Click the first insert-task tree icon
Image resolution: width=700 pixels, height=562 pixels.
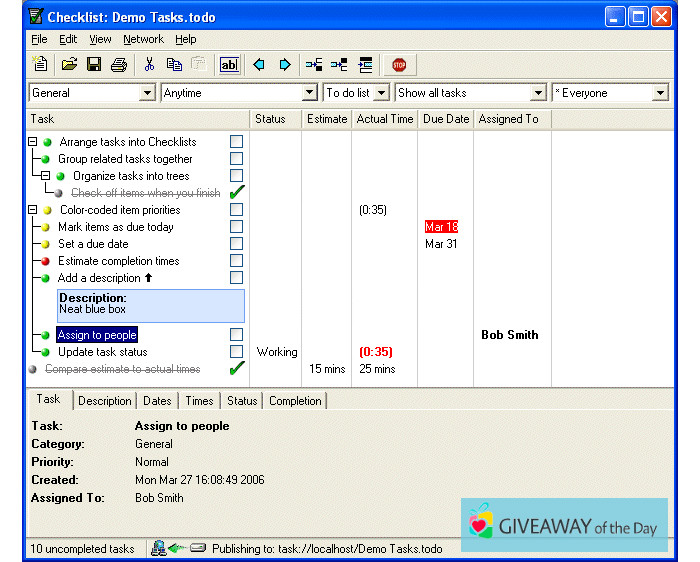click(x=314, y=65)
